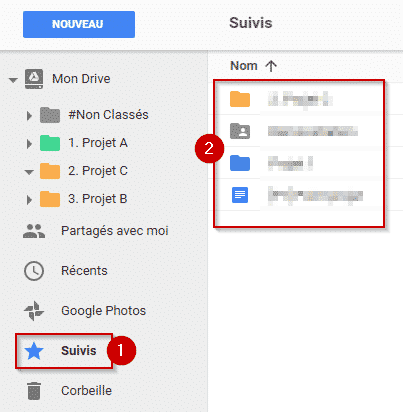Screen dimensions: 403x412
Task: Open Partagés avec moi people icon
Action: [34, 231]
